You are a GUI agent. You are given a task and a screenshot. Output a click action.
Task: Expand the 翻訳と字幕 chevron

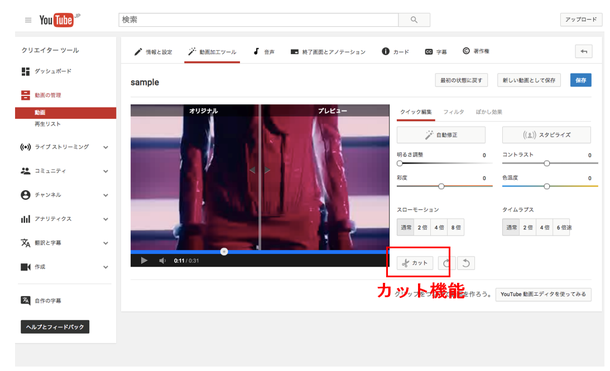coord(105,243)
